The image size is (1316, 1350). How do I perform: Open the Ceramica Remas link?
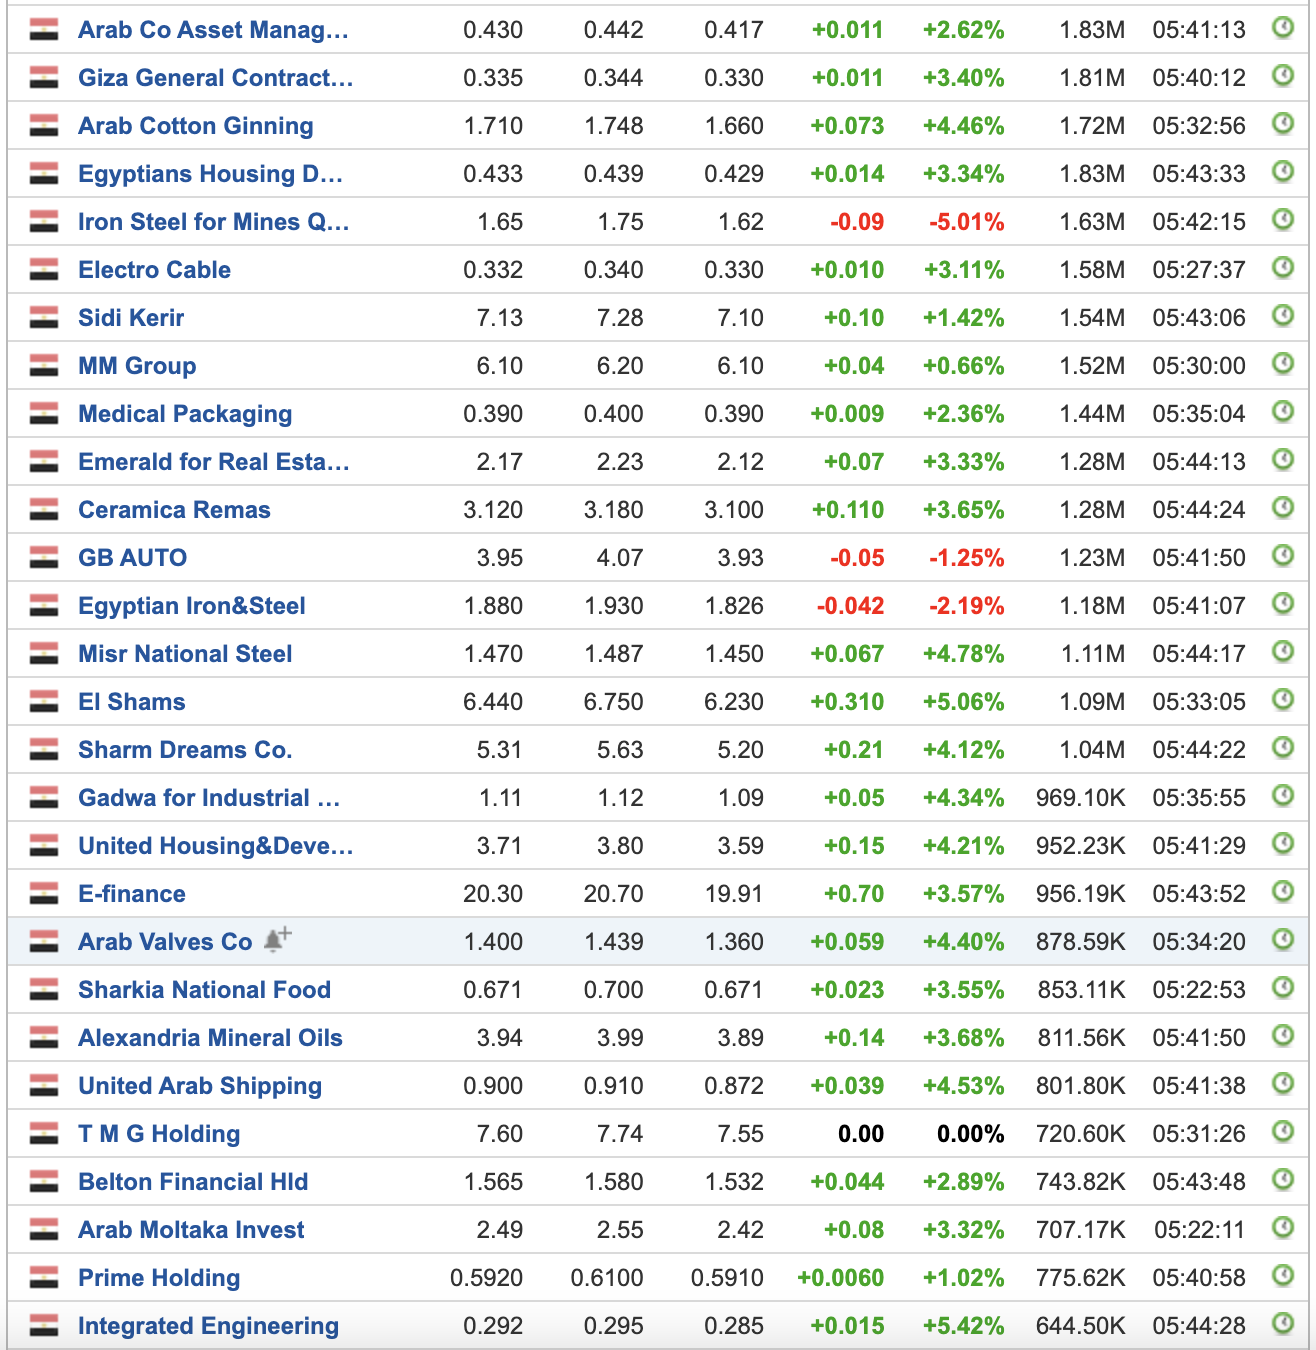[175, 510]
